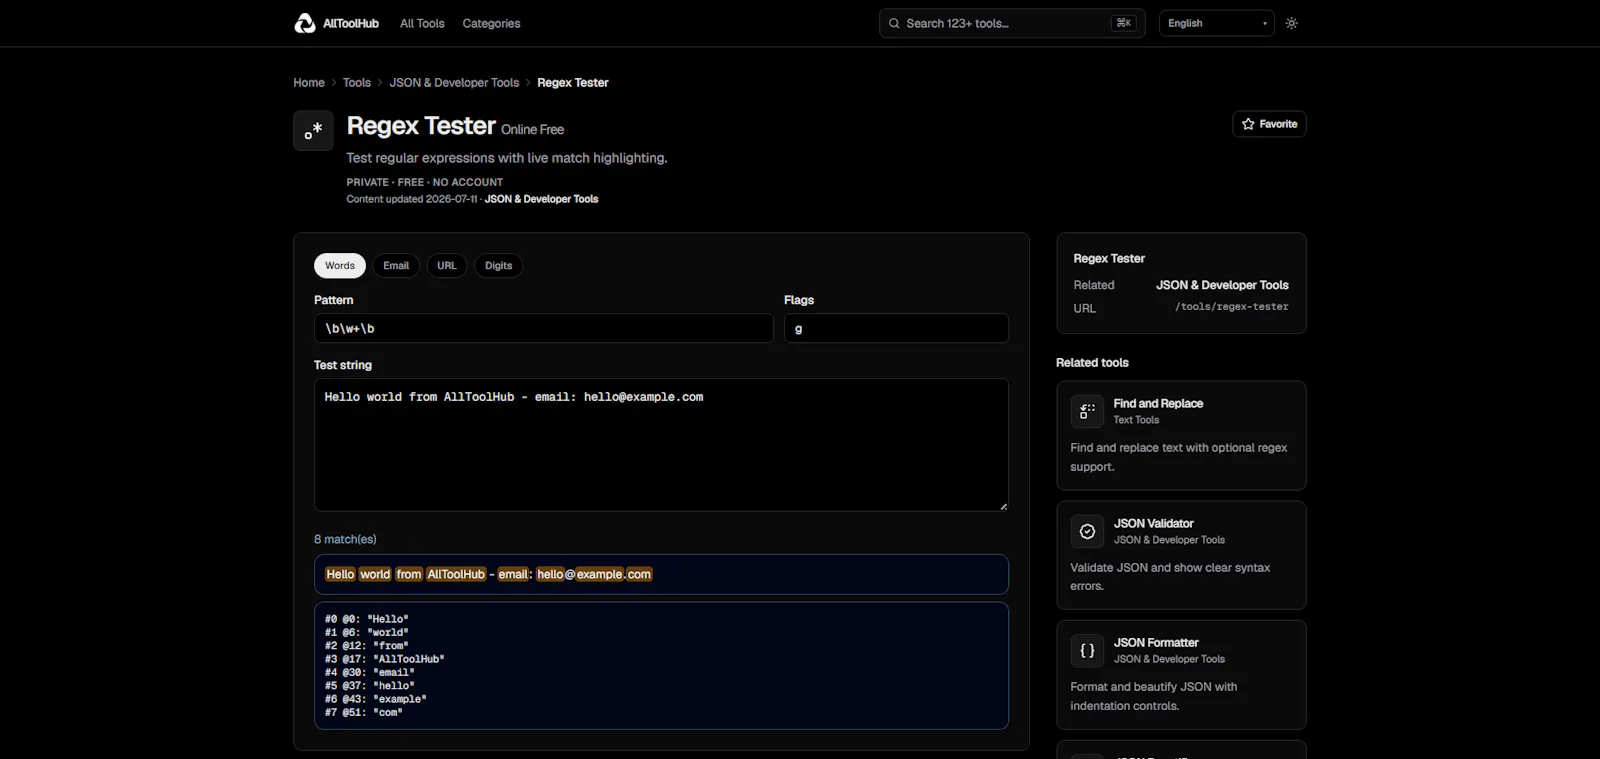Go to Tools breadcrumb link

[x=357, y=83]
